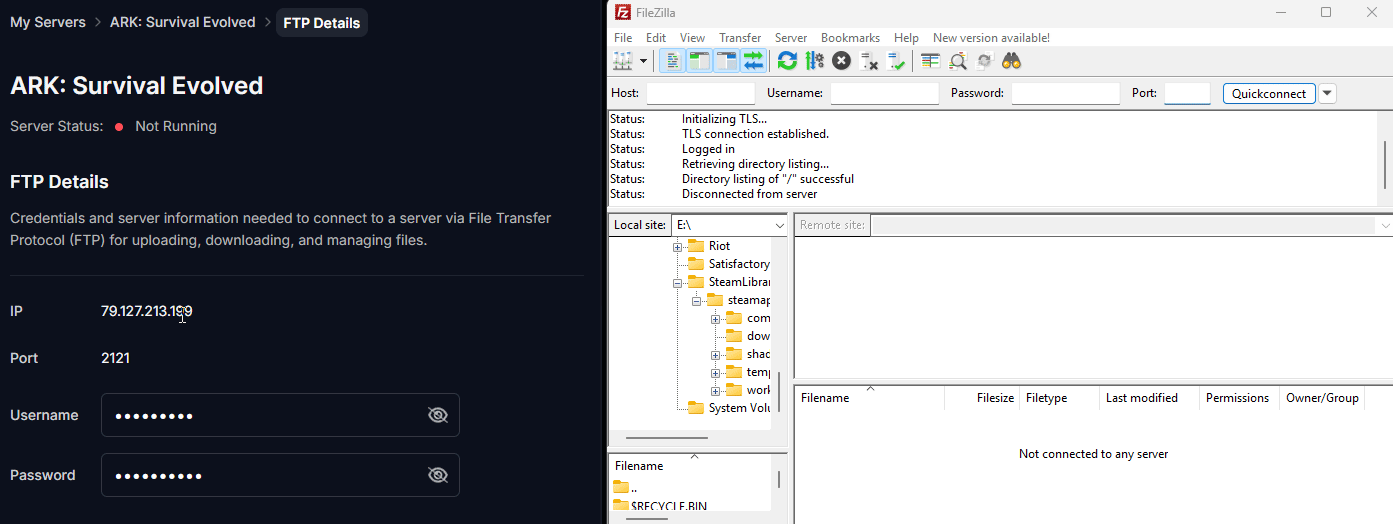Open the Quickconnect history dropdown arrow
Screen dimensions: 1393x524
click(1327, 93)
